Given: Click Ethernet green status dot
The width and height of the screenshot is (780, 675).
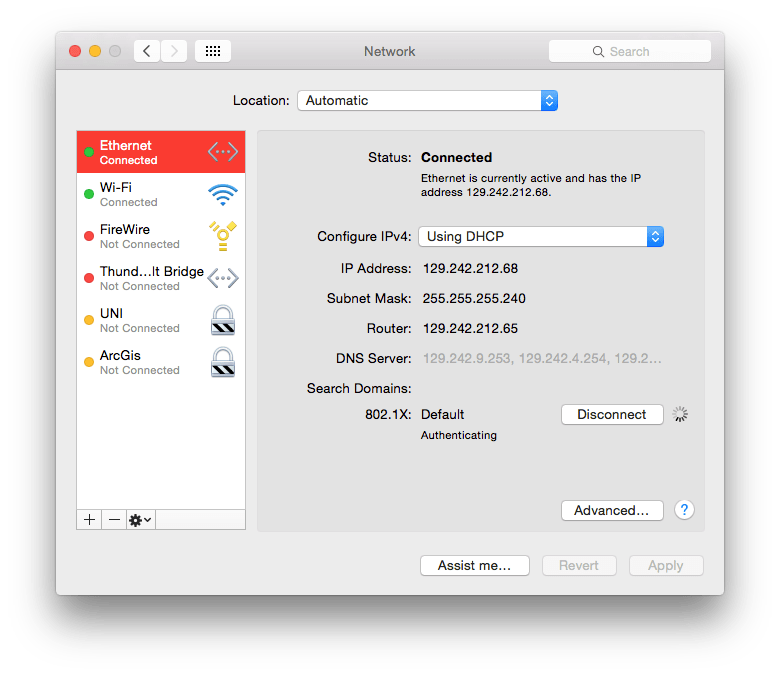Looking at the screenshot, I should [89, 152].
